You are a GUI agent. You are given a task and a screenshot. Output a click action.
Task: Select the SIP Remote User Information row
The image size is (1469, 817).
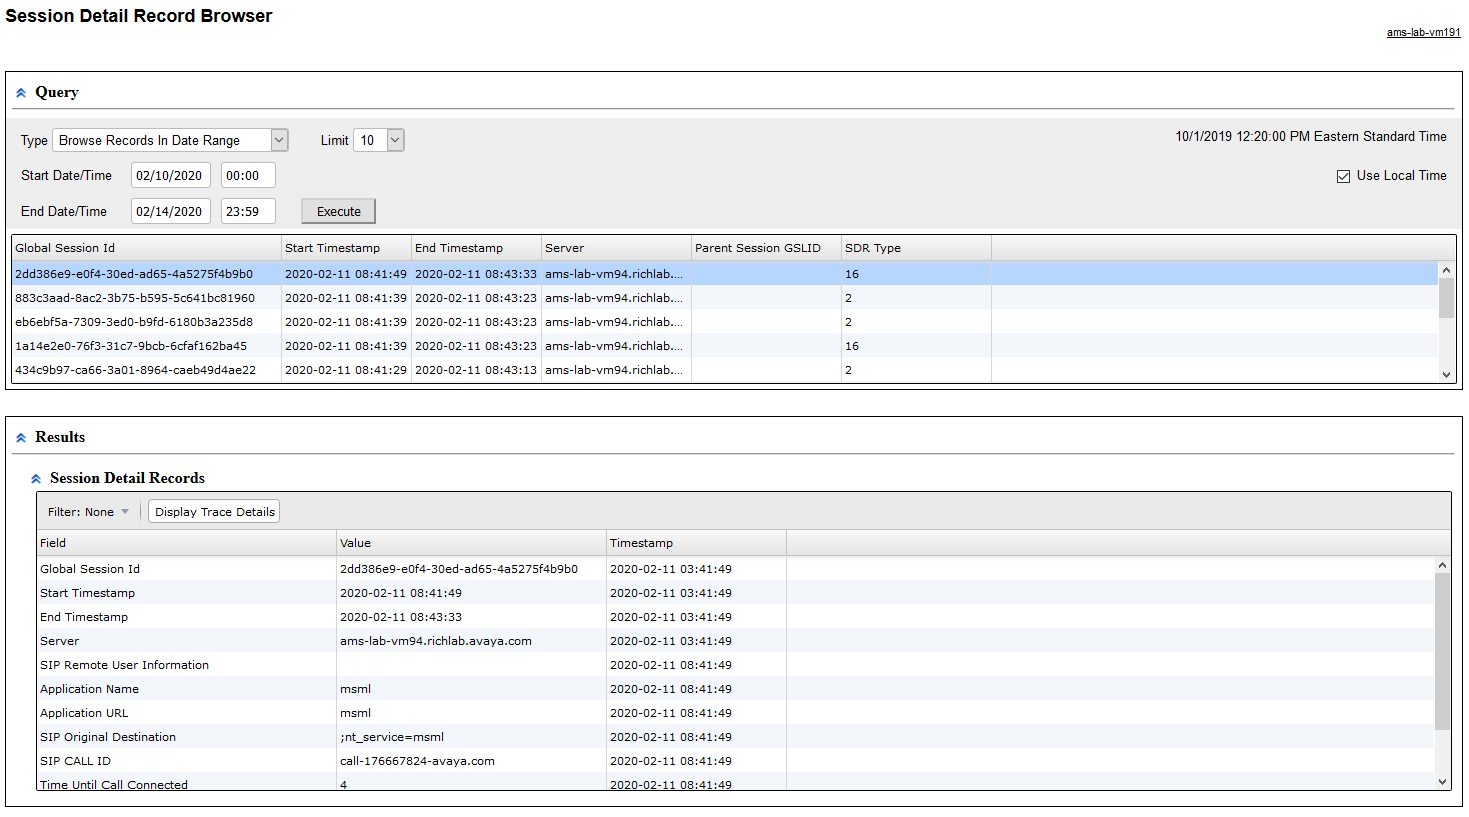(735, 665)
